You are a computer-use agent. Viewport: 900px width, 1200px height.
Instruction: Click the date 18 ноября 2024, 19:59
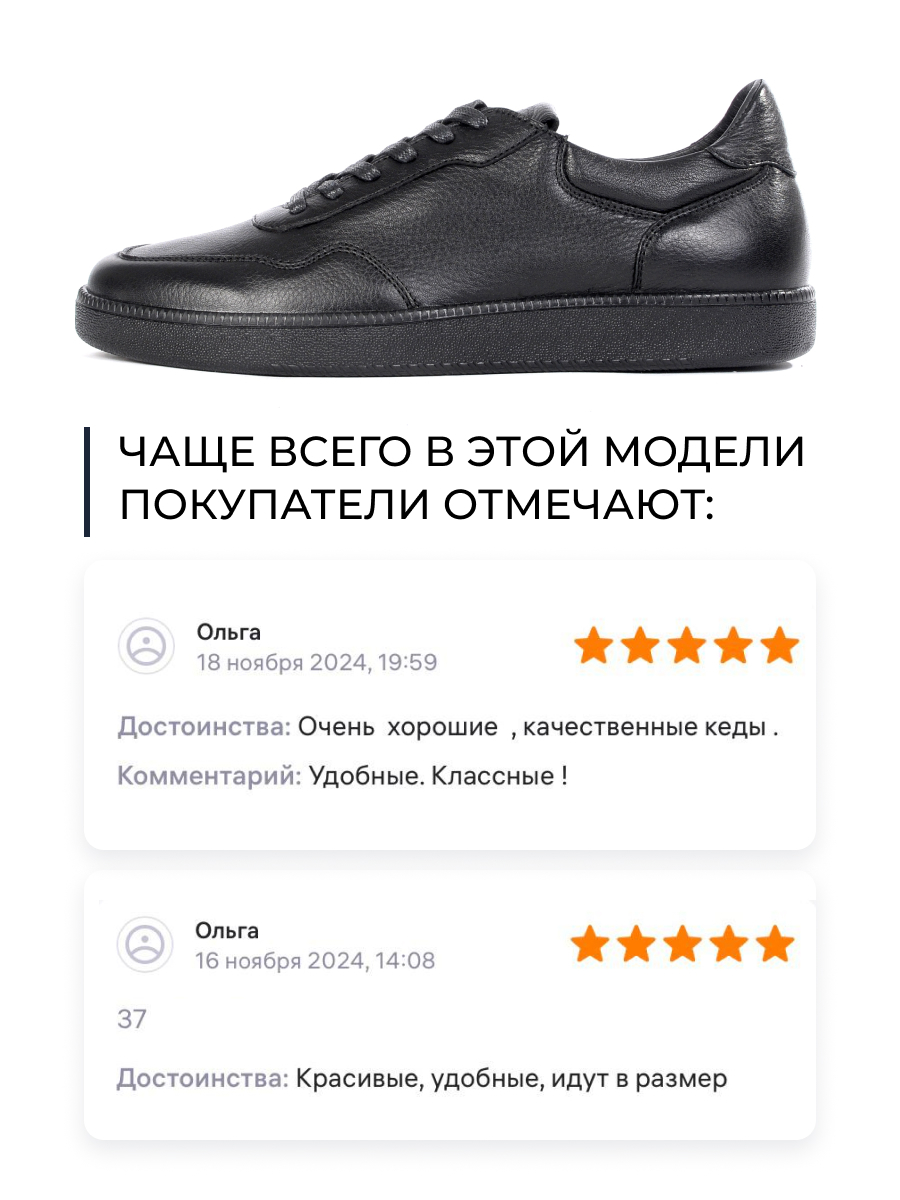point(317,662)
